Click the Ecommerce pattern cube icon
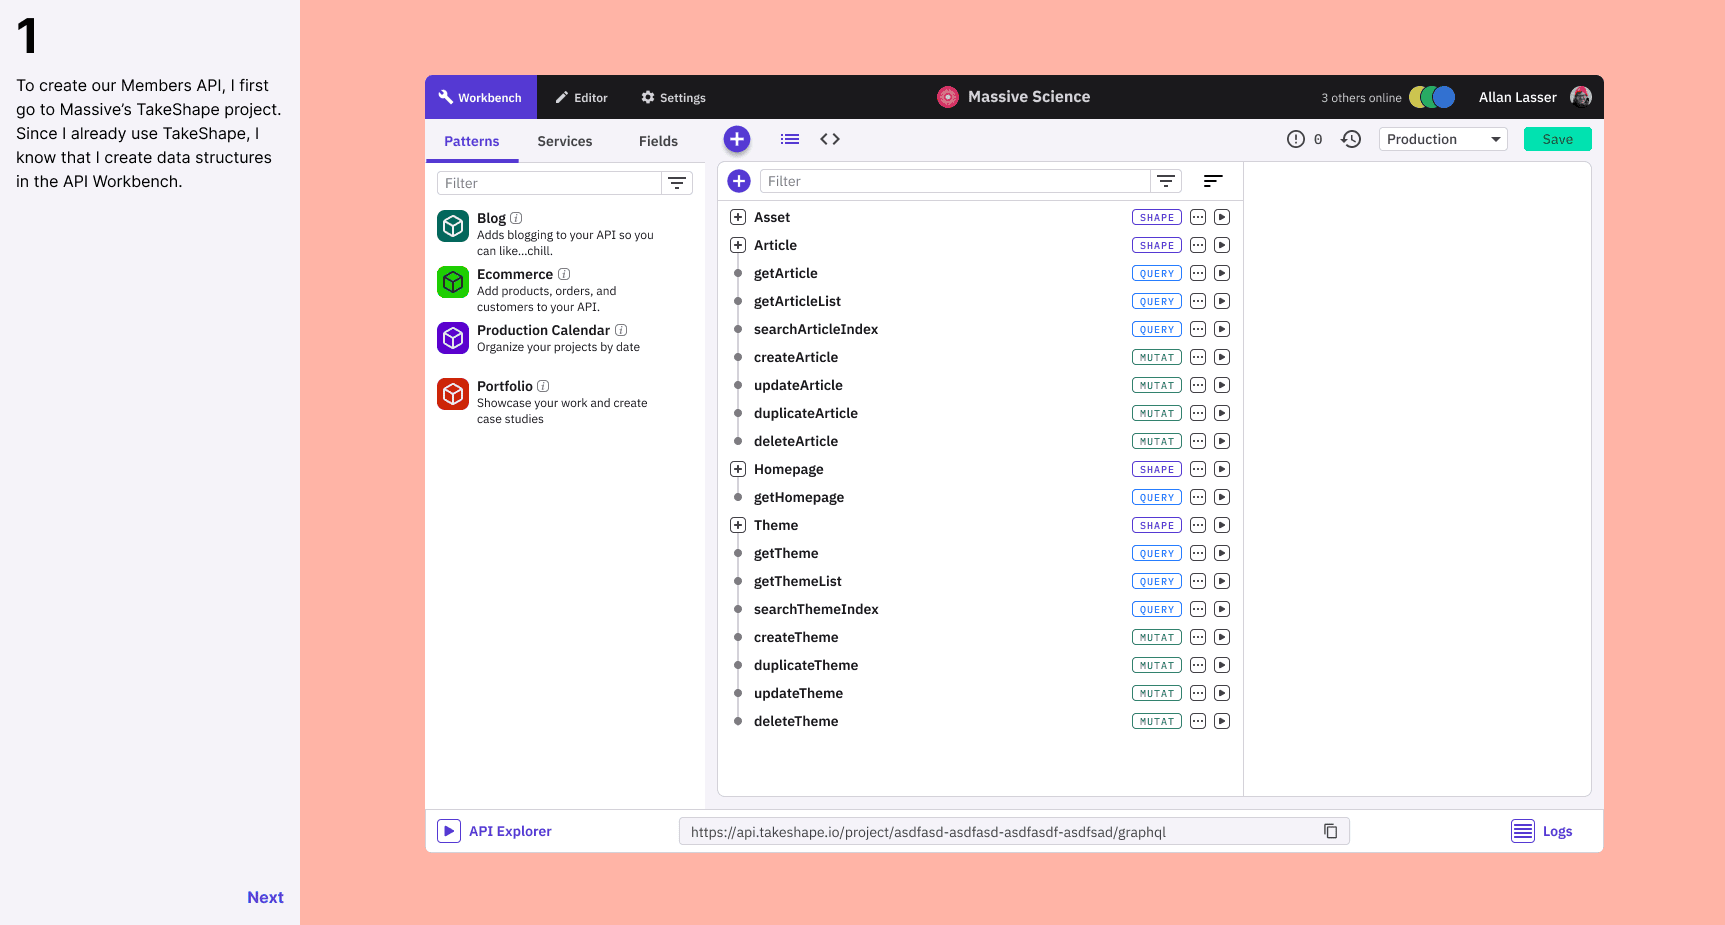Viewport: 1725px width, 925px height. point(453,282)
